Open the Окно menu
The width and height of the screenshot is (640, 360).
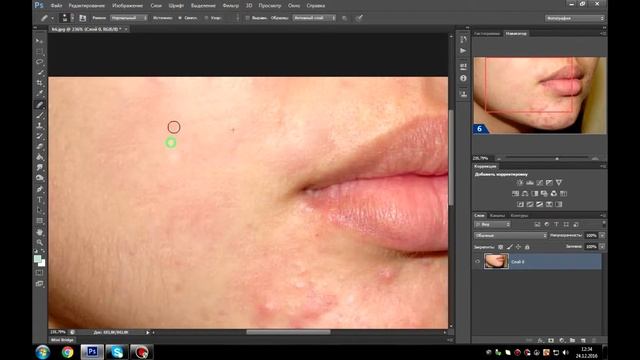[x=294, y=6]
